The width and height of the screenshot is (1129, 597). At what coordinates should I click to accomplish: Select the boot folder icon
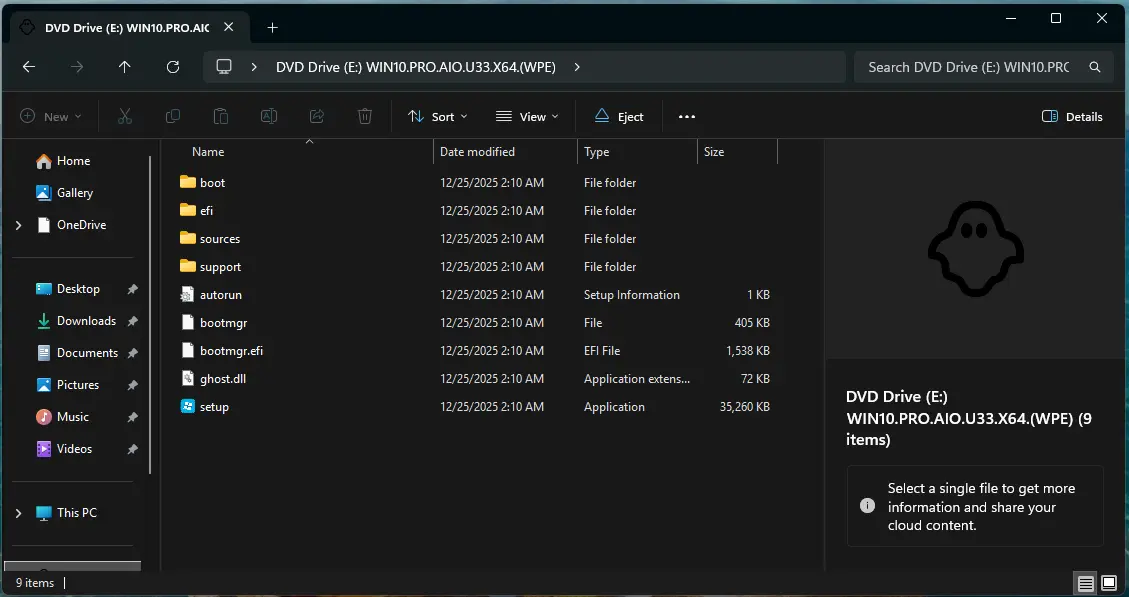[x=187, y=182]
